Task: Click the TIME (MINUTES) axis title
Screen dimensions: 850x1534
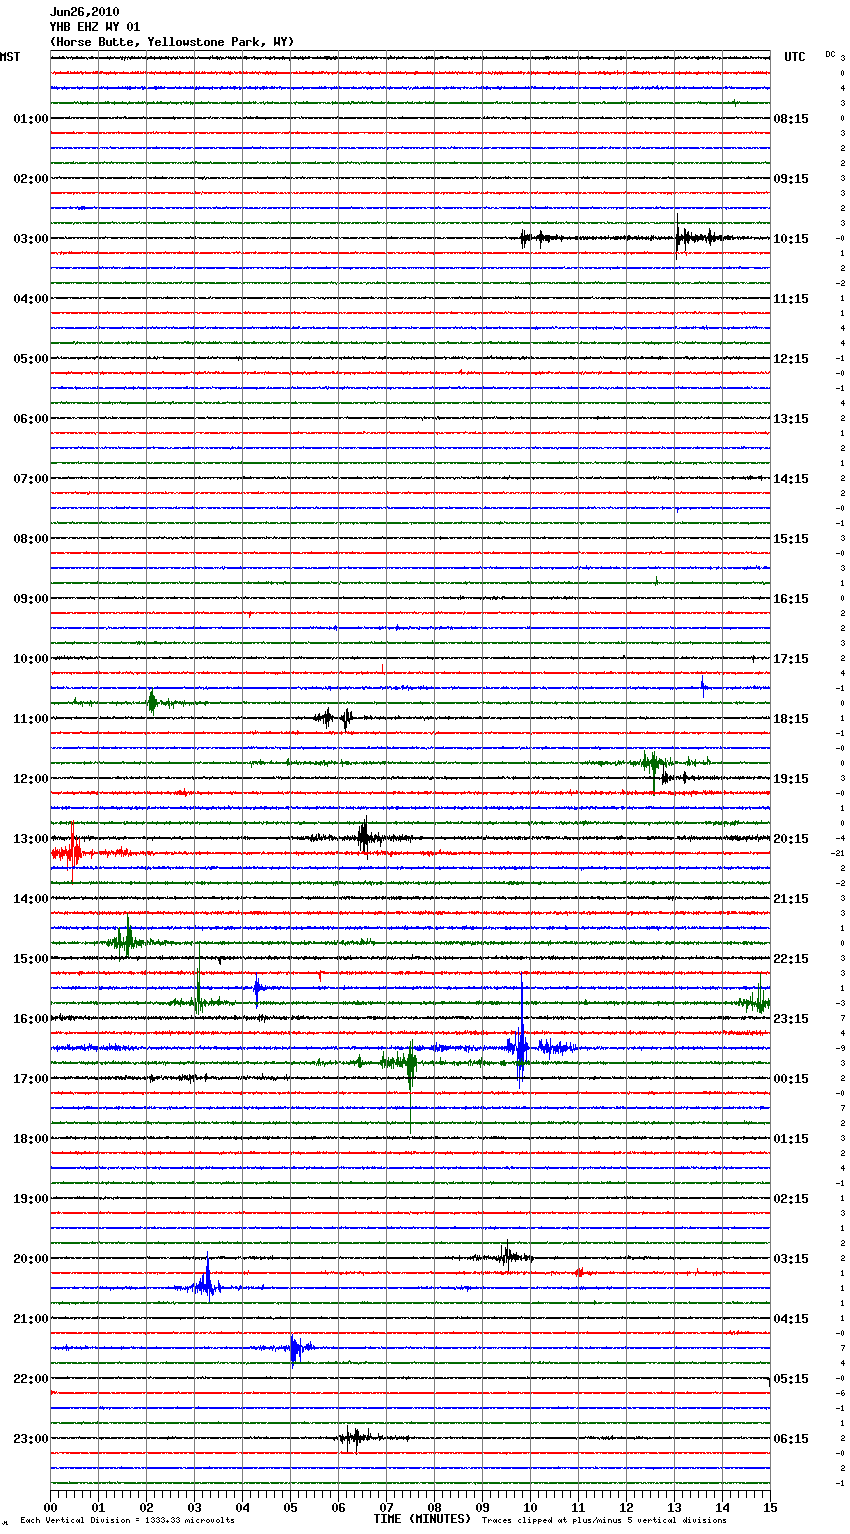Action: pyautogui.click(x=422, y=1519)
